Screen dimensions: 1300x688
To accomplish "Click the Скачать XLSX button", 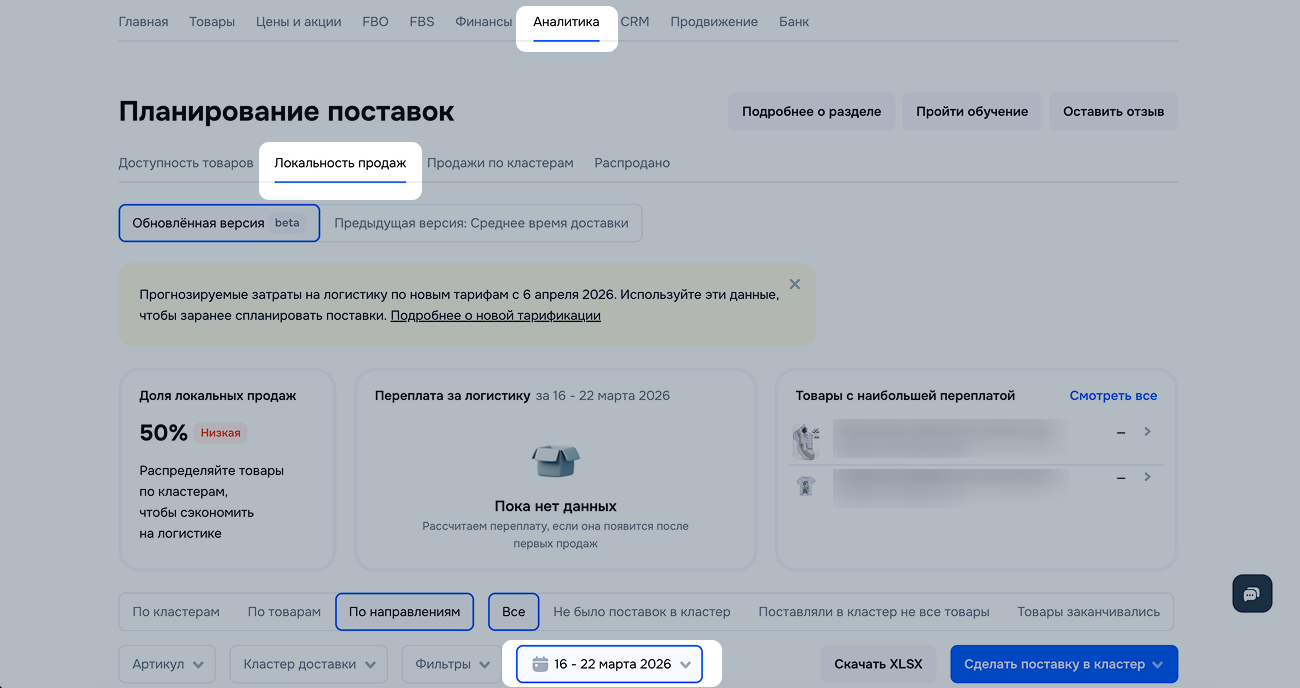I will click(878, 664).
